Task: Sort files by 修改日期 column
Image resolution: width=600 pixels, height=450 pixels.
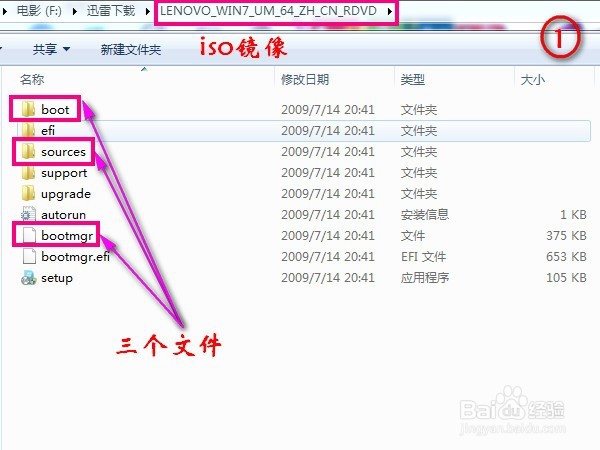Action: coord(305,80)
